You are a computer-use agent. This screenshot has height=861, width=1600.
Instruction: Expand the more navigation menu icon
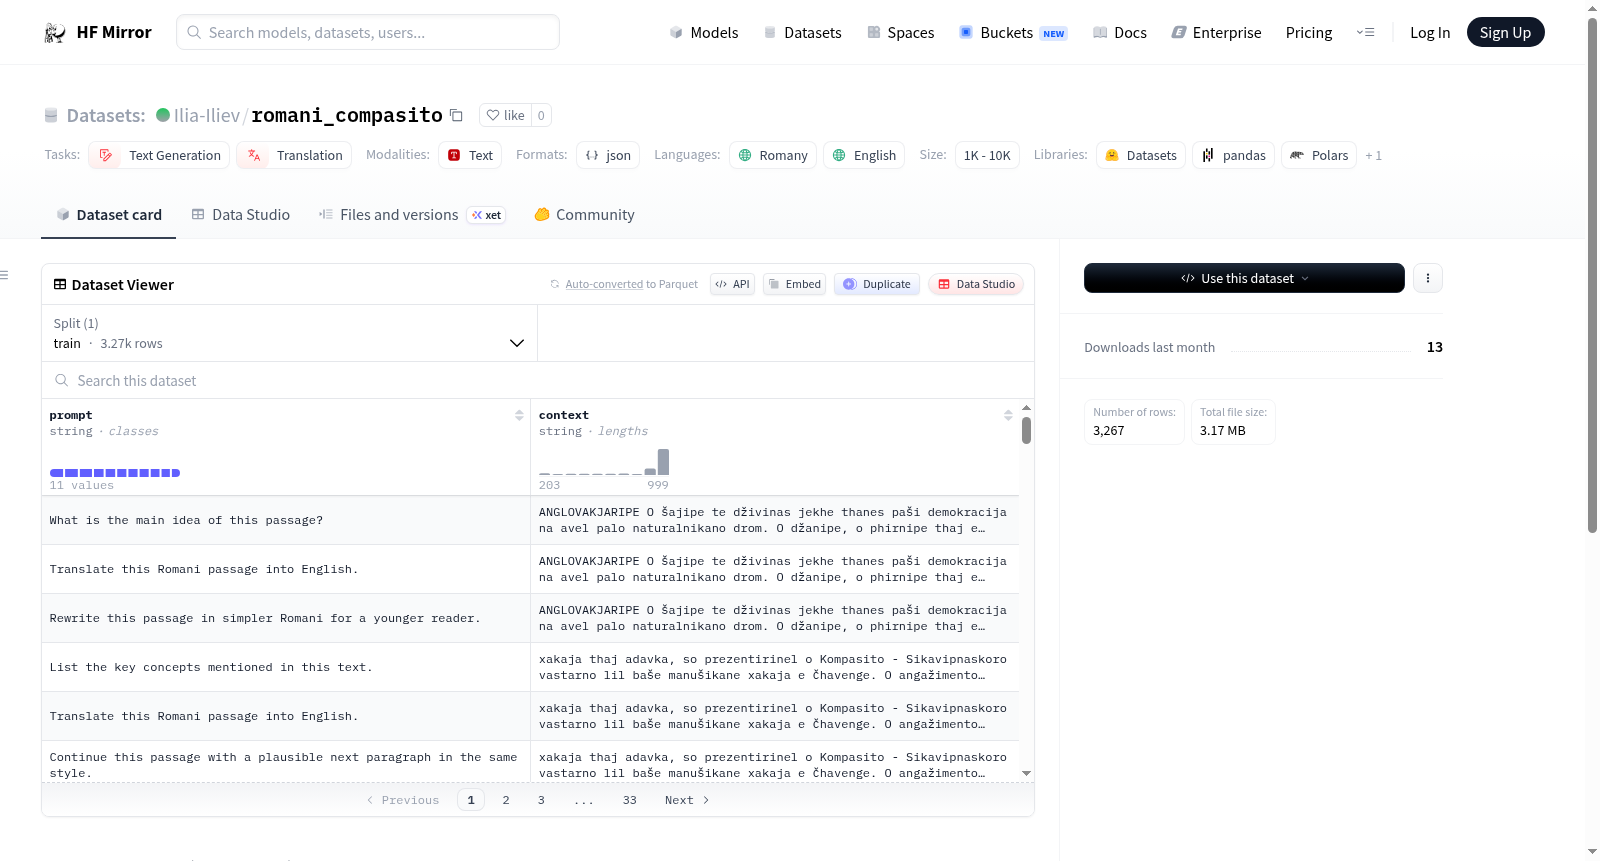tap(1365, 33)
